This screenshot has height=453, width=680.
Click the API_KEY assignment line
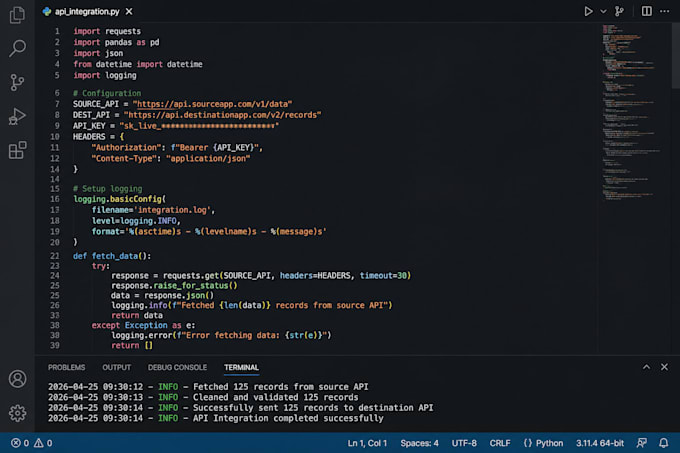tap(176, 126)
